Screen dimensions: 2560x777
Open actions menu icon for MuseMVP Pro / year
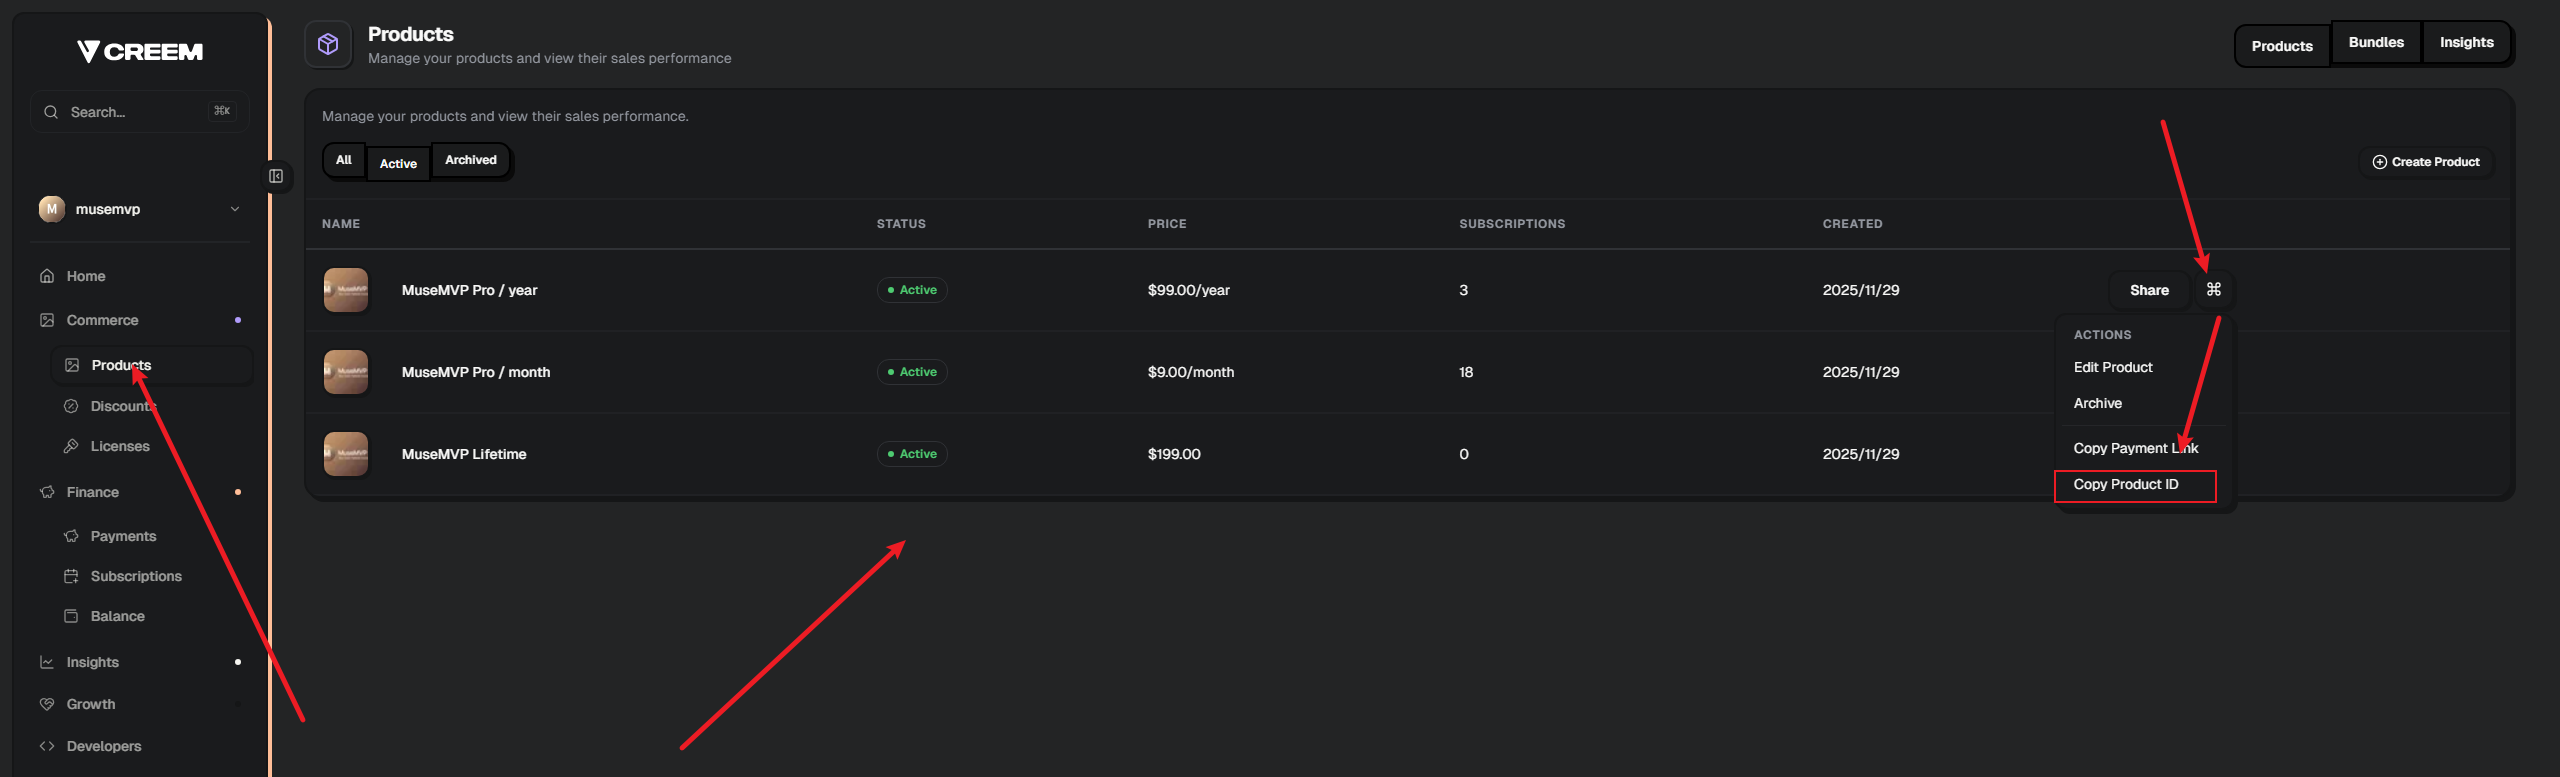(2213, 290)
